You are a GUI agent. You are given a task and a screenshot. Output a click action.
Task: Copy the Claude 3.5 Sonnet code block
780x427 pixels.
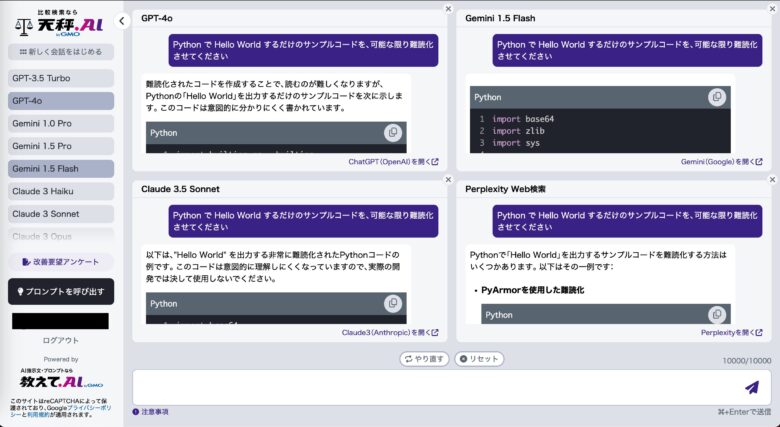(x=393, y=303)
